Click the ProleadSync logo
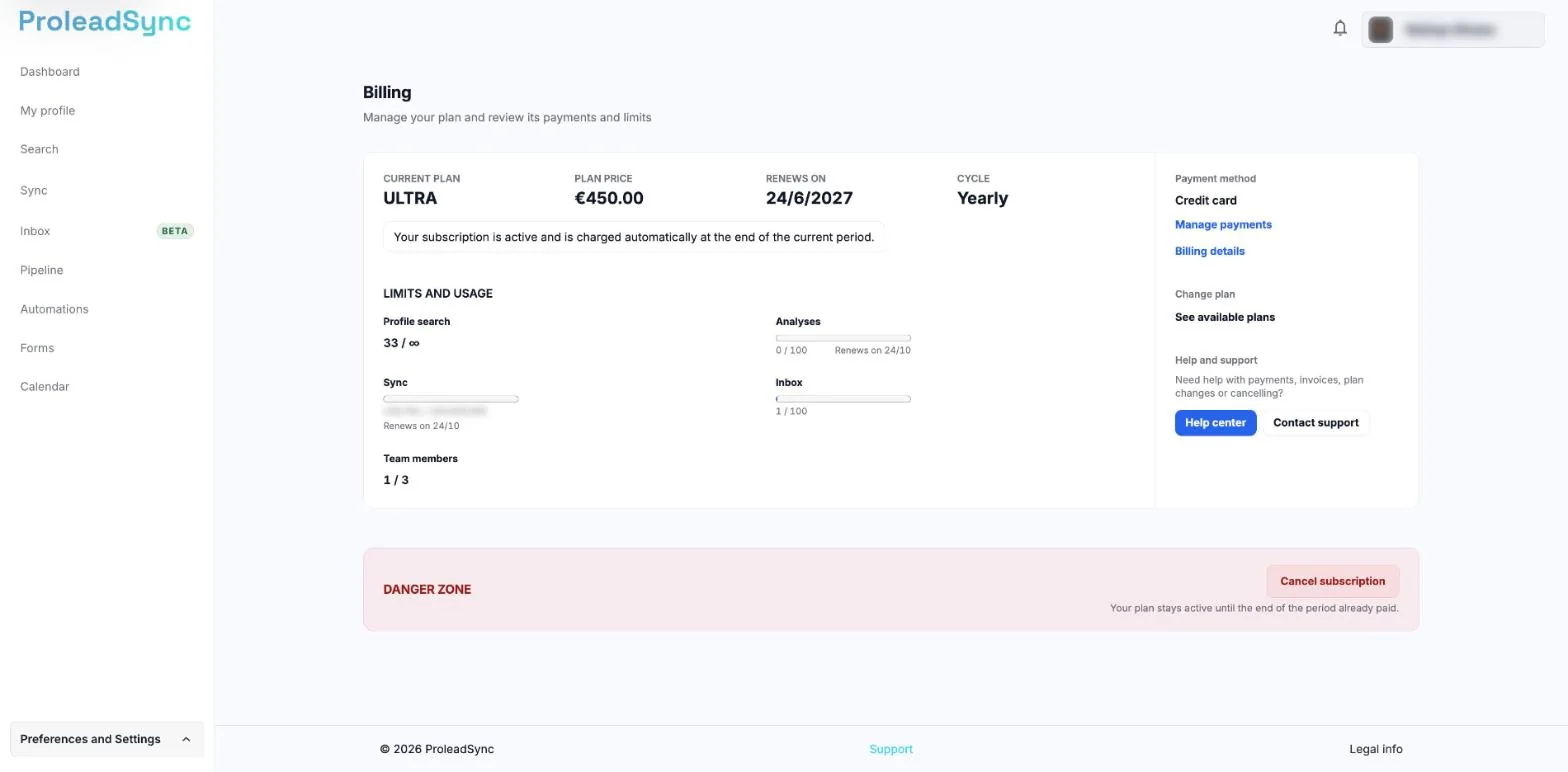Viewport: 1568px width, 772px height. tap(105, 22)
